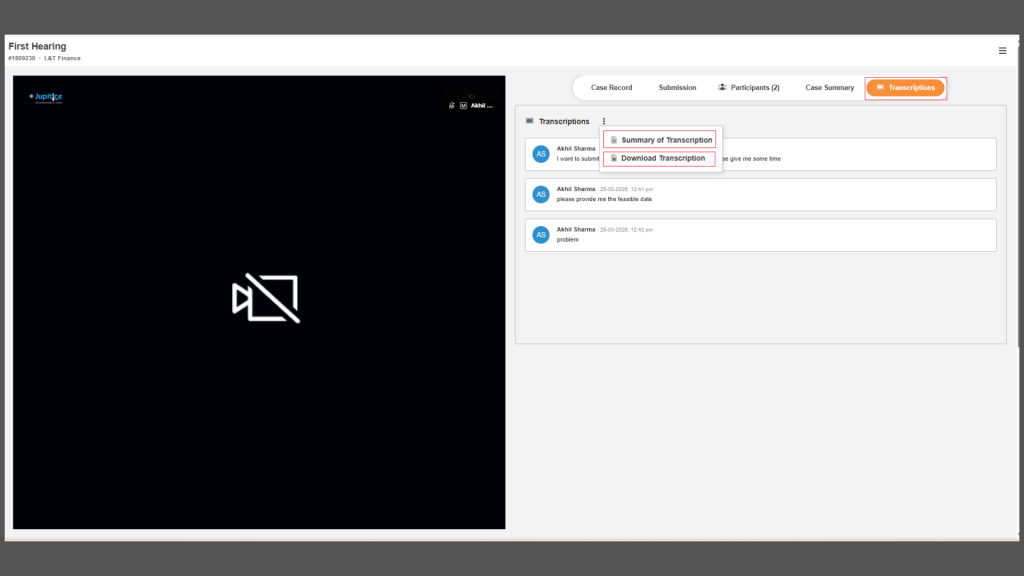The height and width of the screenshot is (576, 1024).
Task: Click the M badge icon beside Akhil
Action: point(463,105)
